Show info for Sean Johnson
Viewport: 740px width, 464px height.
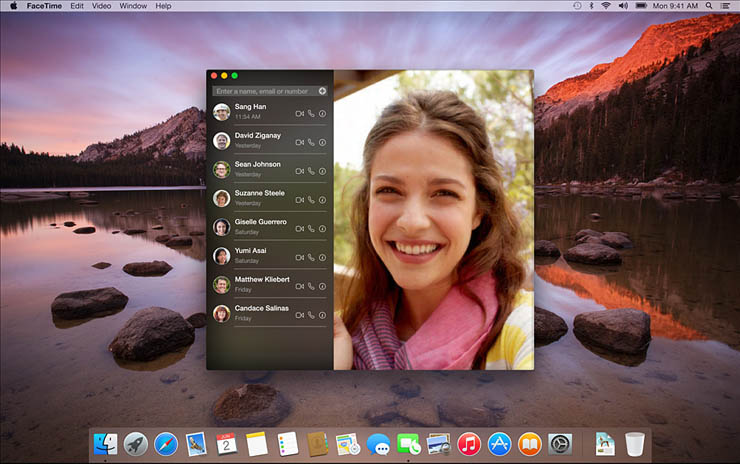(322, 171)
